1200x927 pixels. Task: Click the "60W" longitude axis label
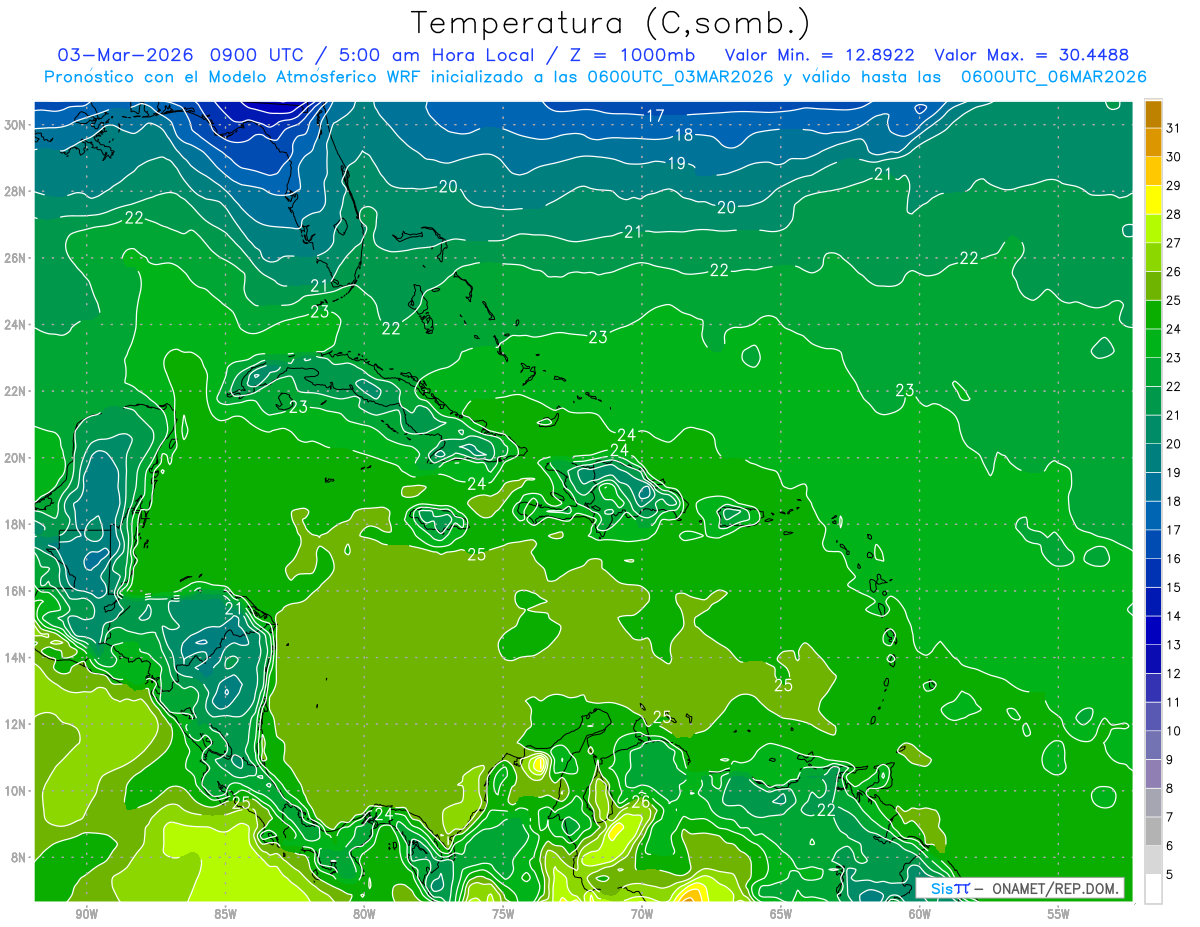(920, 914)
